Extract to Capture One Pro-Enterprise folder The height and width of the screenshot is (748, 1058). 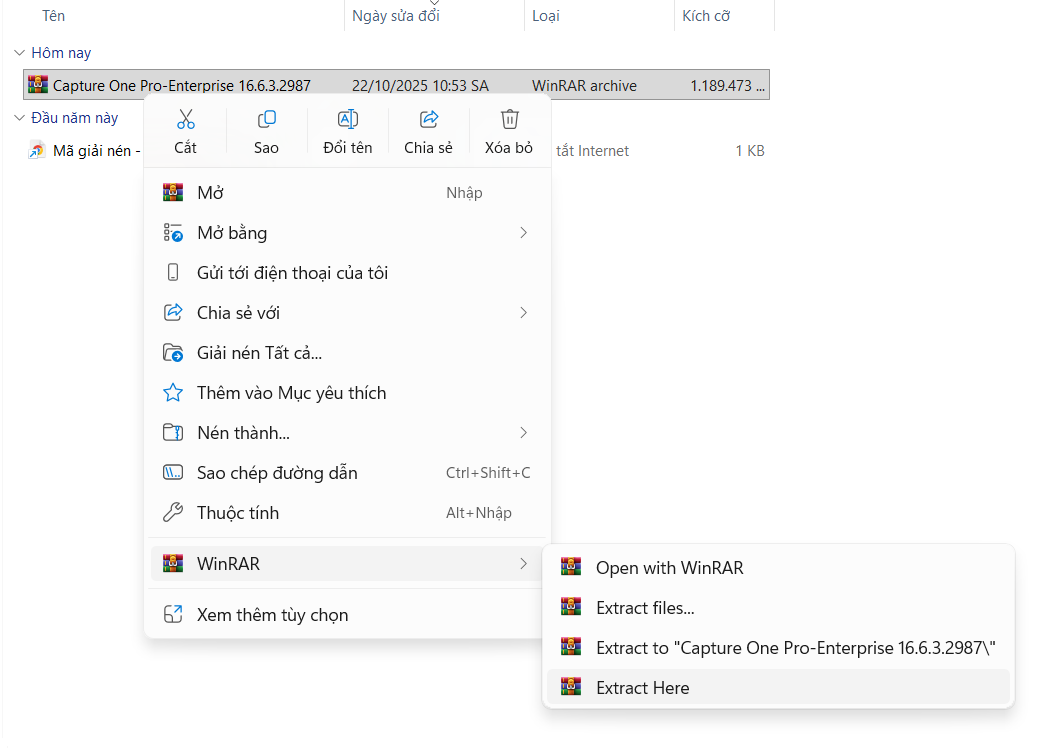(795, 648)
